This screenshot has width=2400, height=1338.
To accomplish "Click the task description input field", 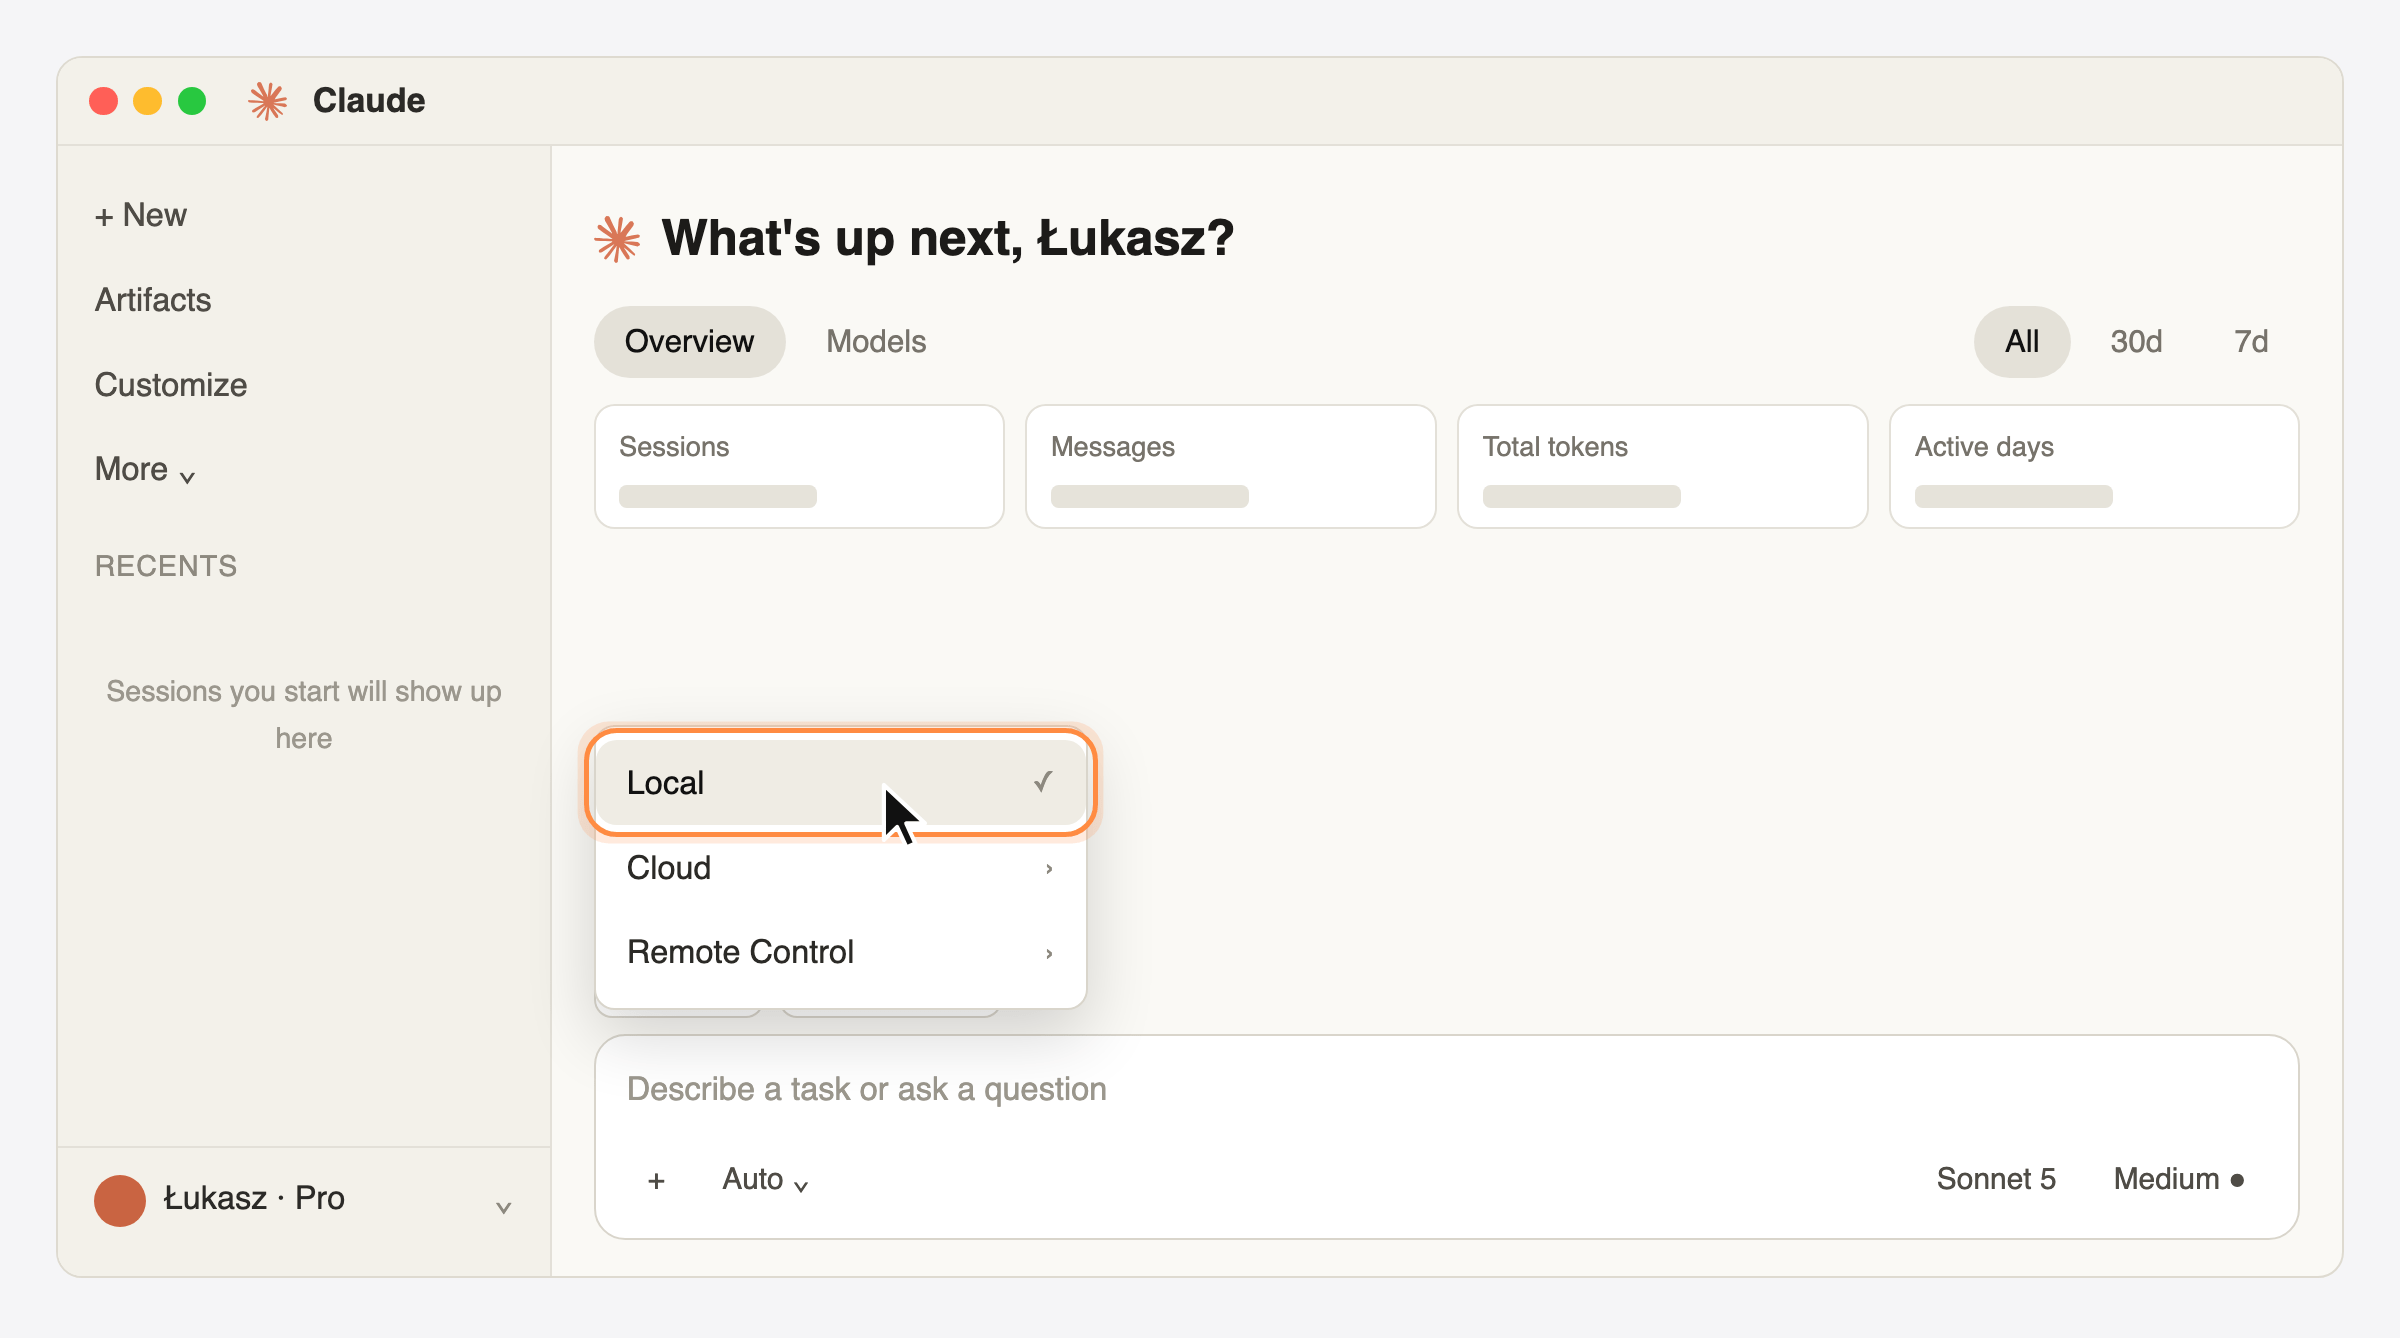I will coord(1446,1089).
